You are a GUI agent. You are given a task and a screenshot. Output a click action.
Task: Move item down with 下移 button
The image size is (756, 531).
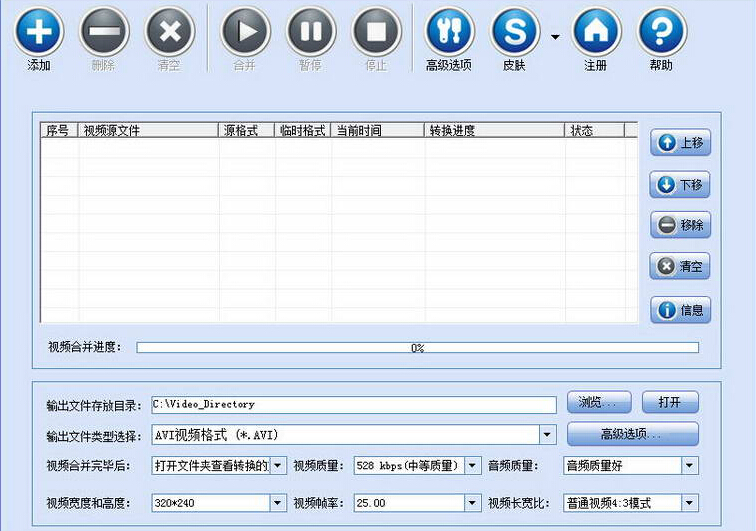tap(680, 184)
